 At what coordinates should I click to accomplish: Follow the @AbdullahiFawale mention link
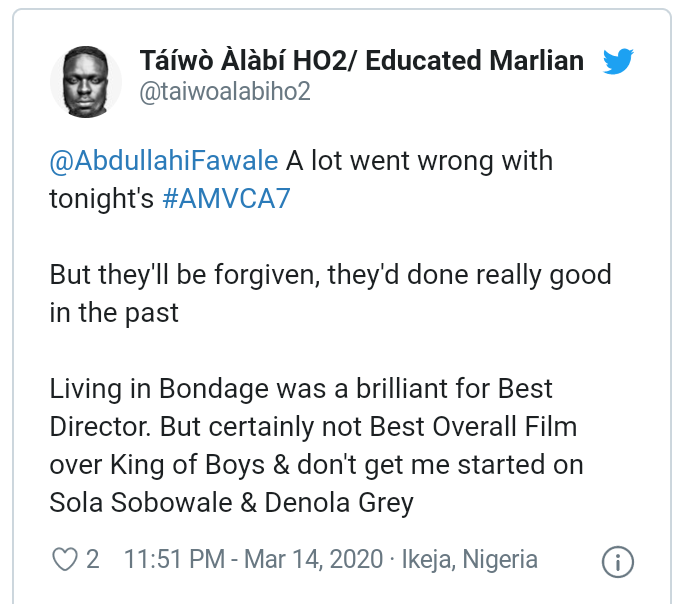click(x=164, y=161)
